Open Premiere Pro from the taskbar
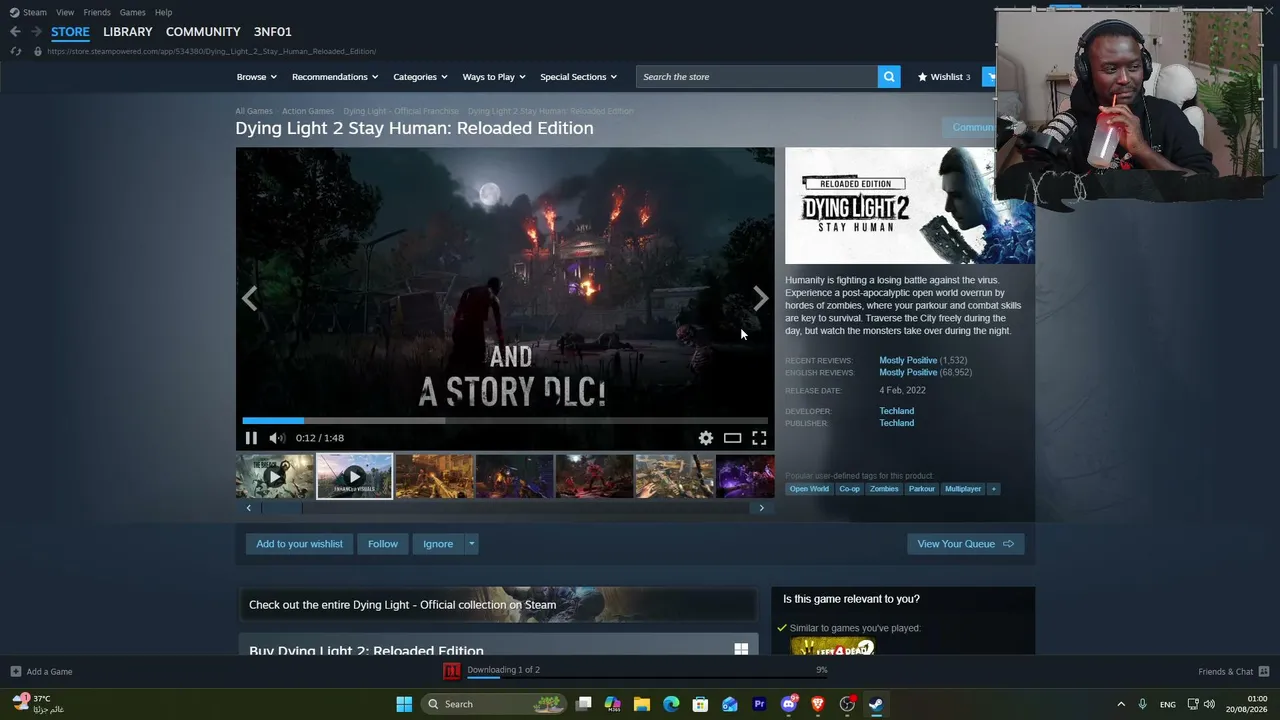Viewport: 1280px width, 720px height. [759, 704]
